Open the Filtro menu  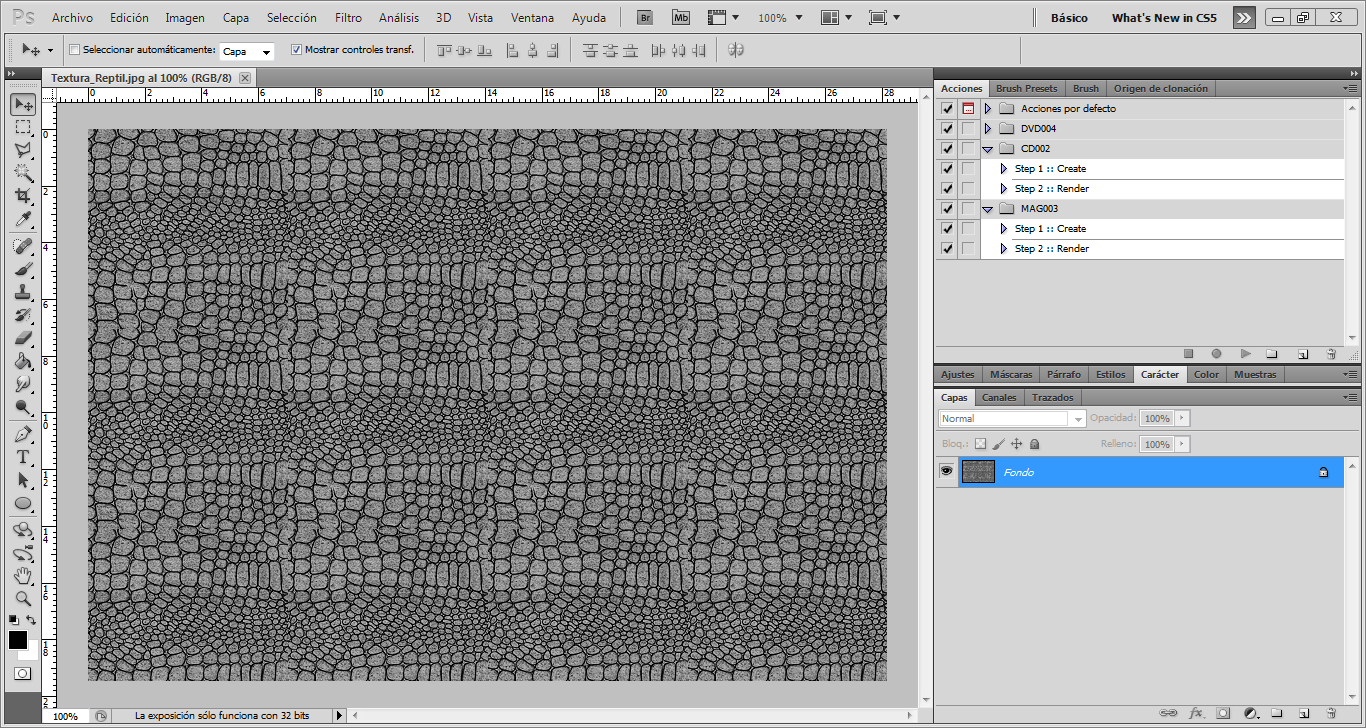[x=349, y=18]
